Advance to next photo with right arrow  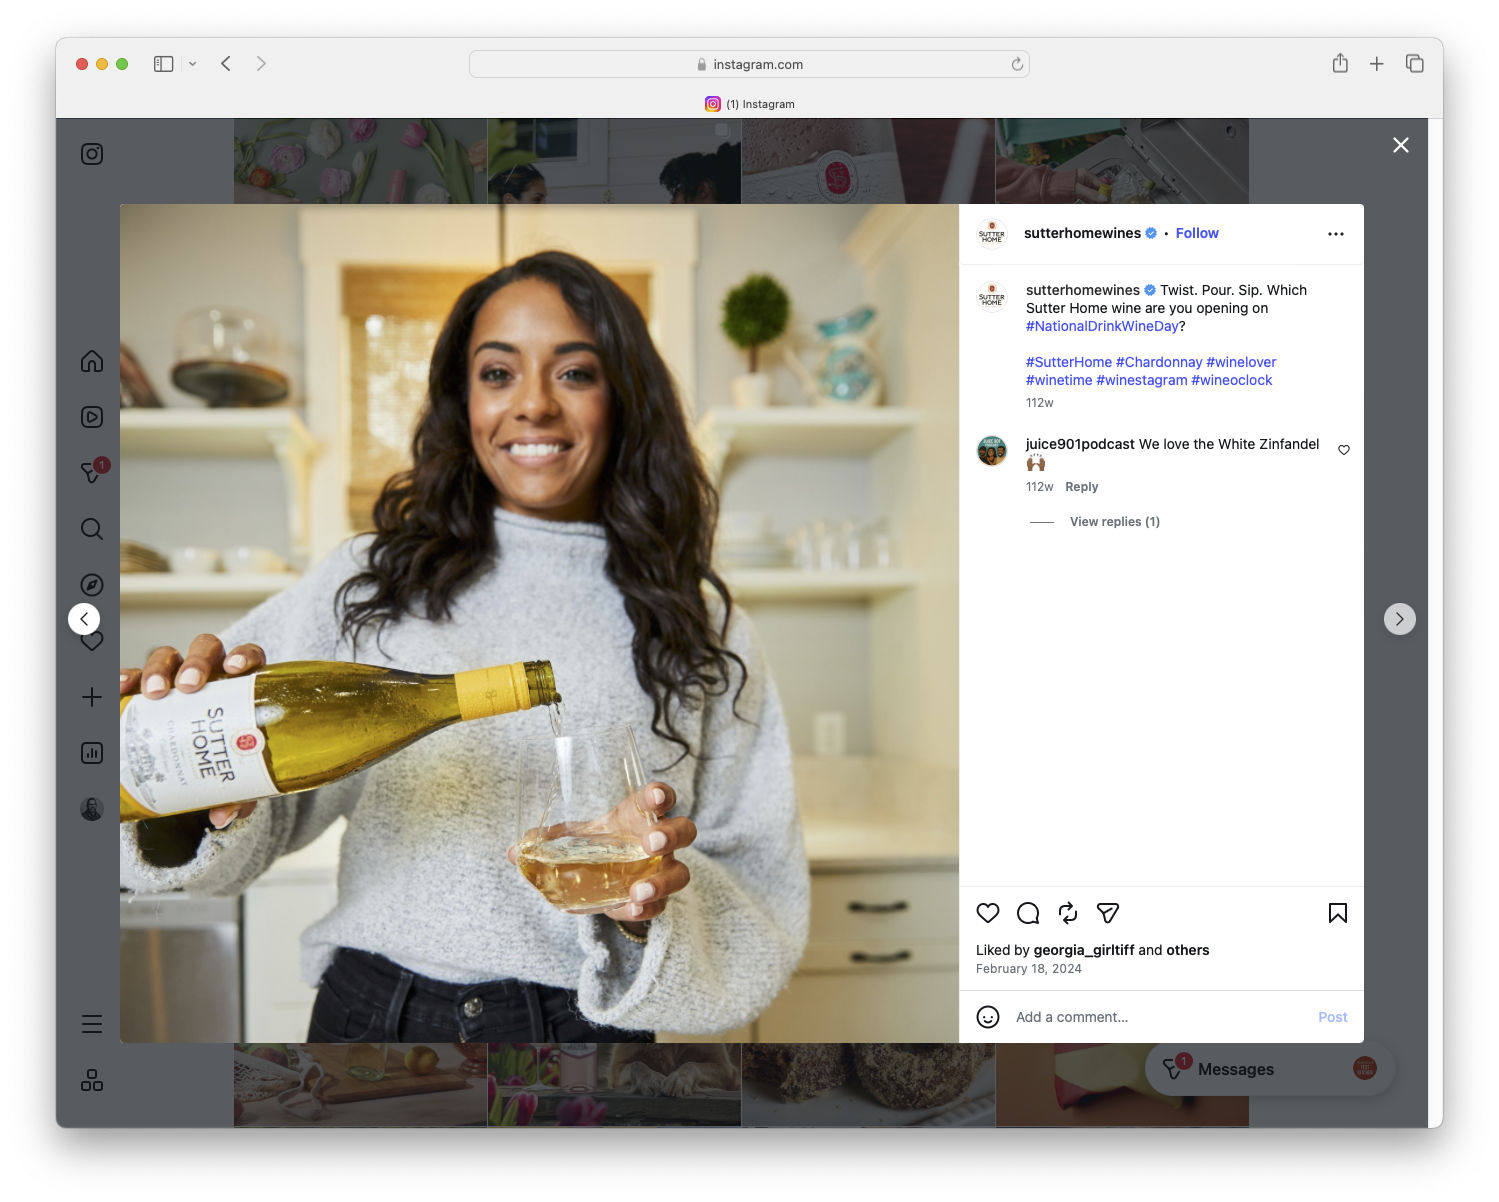[1399, 618]
